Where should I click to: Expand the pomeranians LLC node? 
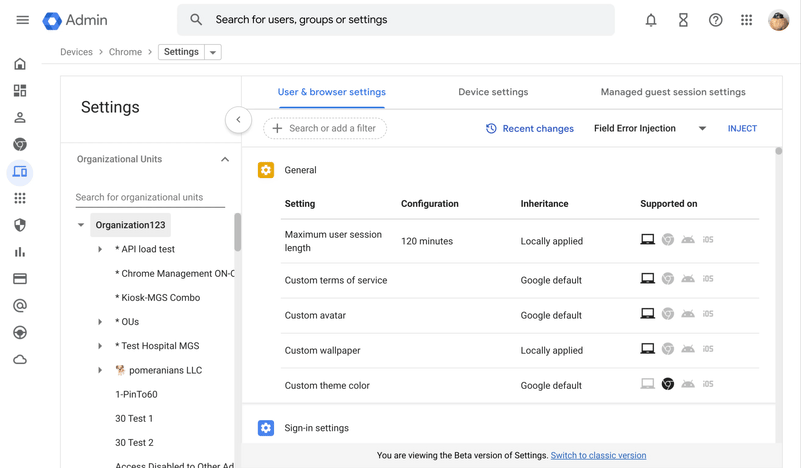point(100,370)
